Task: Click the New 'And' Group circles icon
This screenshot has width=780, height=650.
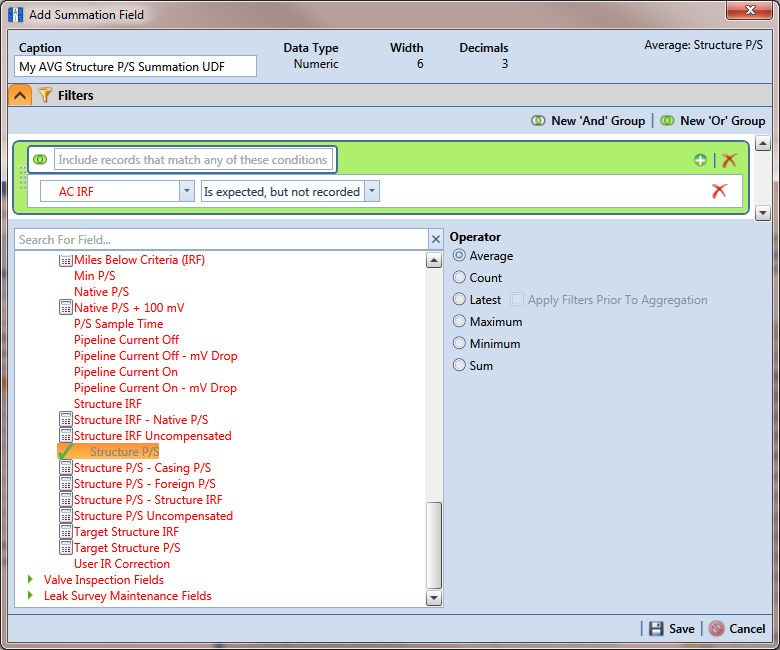Action: click(538, 121)
